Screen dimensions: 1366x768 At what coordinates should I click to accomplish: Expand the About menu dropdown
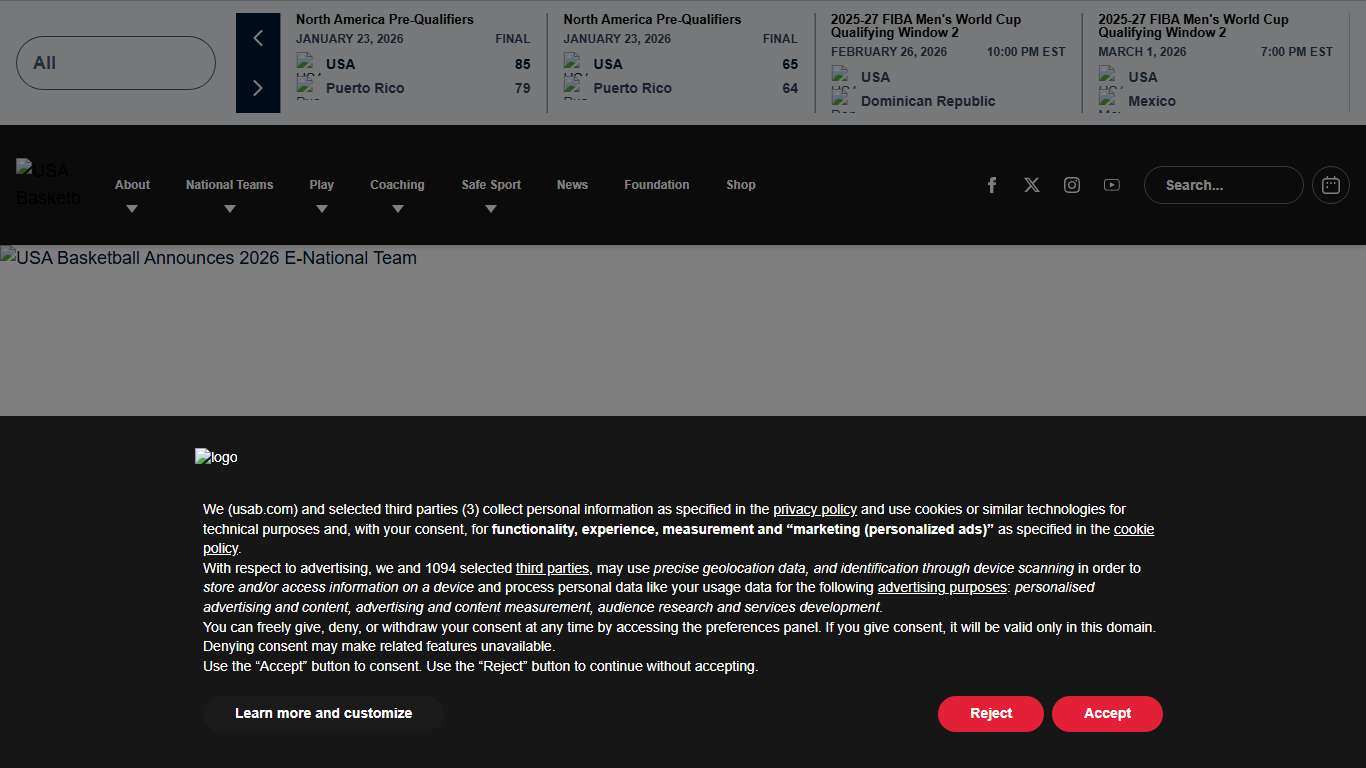coord(132,208)
